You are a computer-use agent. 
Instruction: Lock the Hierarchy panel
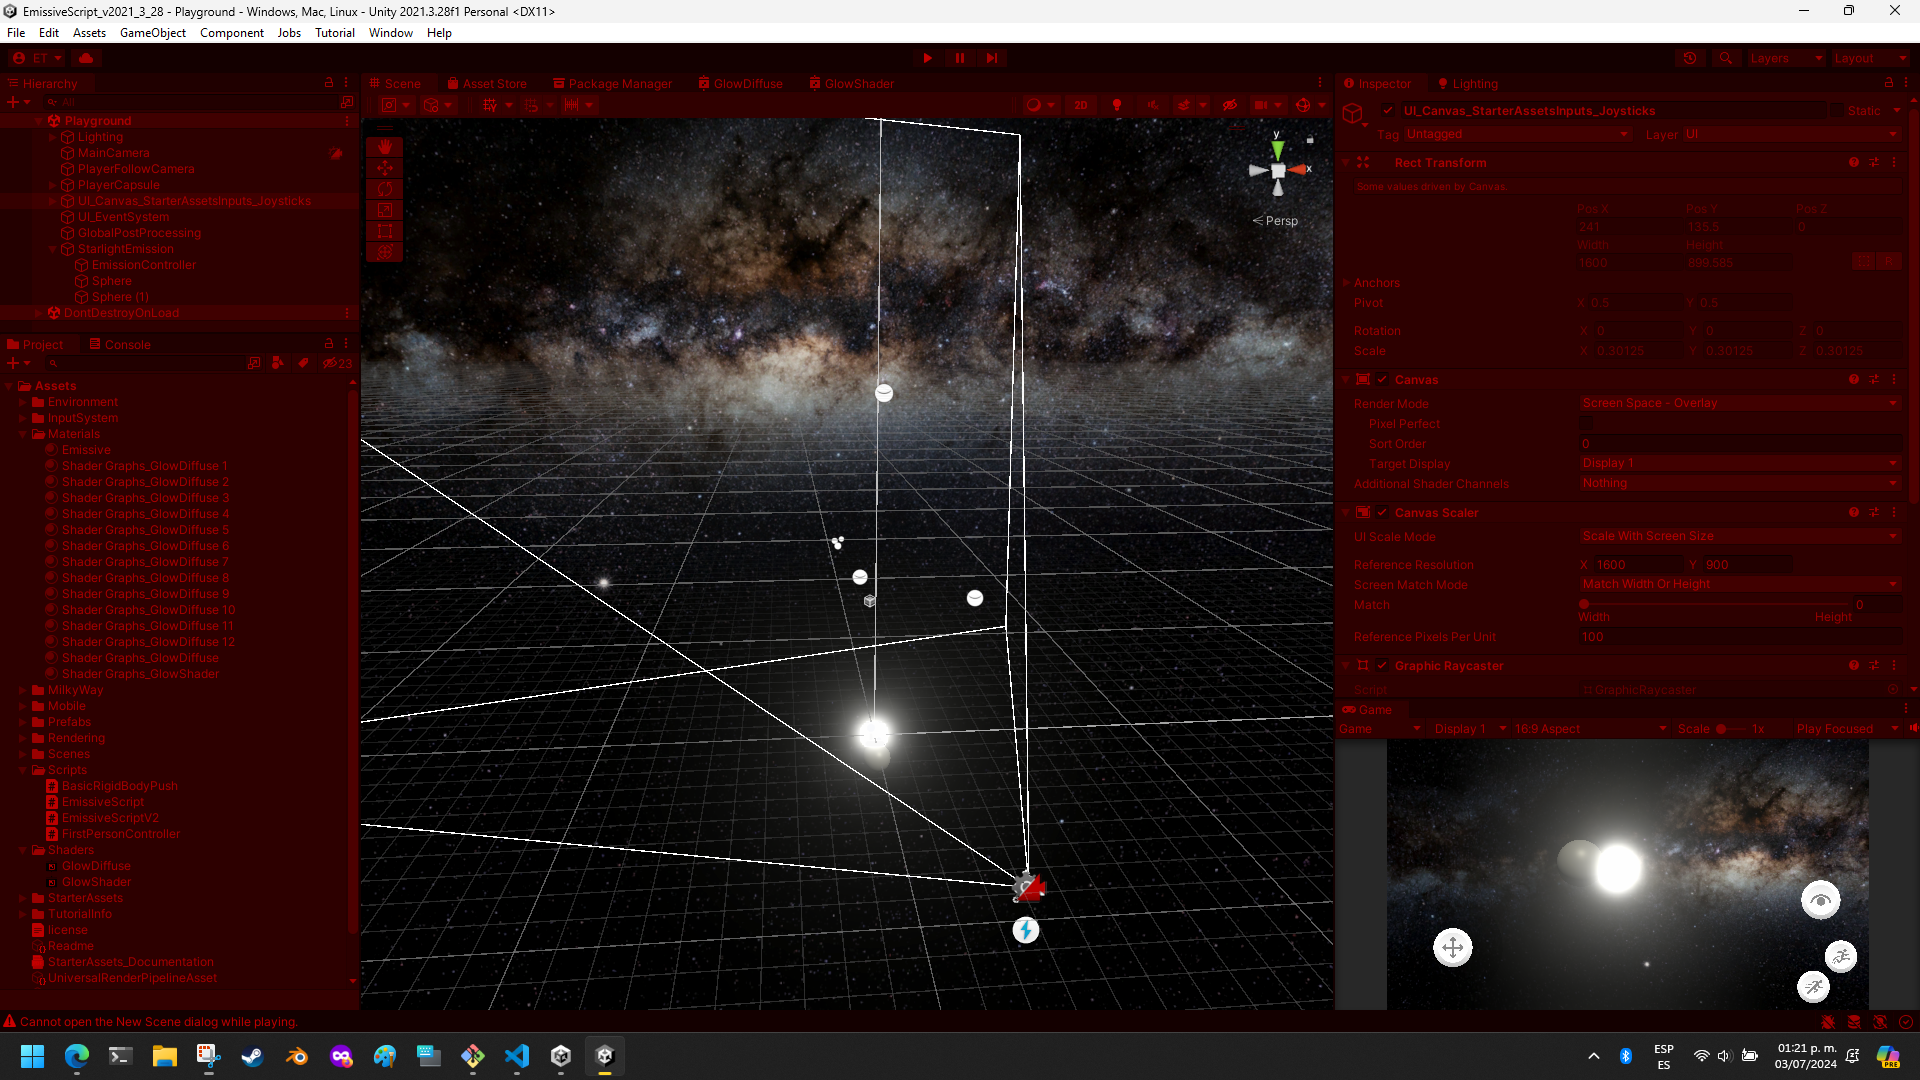click(x=329, y=83)
